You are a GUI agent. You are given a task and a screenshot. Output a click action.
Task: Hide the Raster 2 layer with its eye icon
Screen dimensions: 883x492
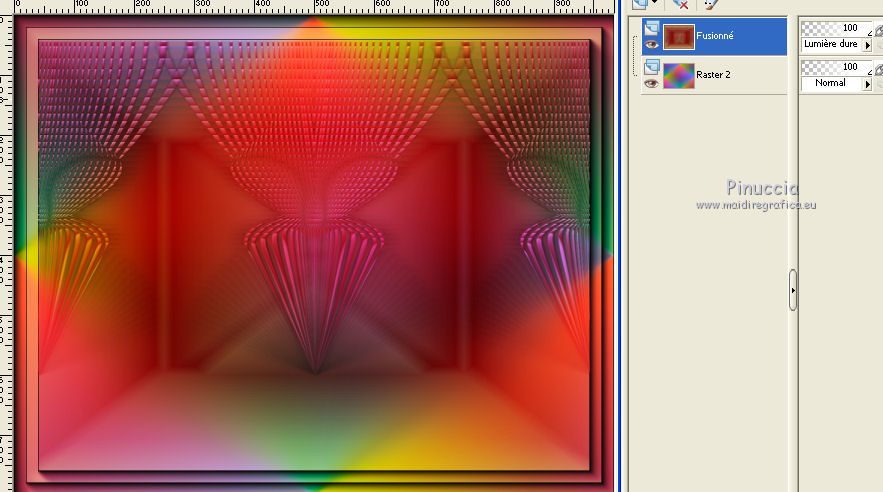[652, 83]
